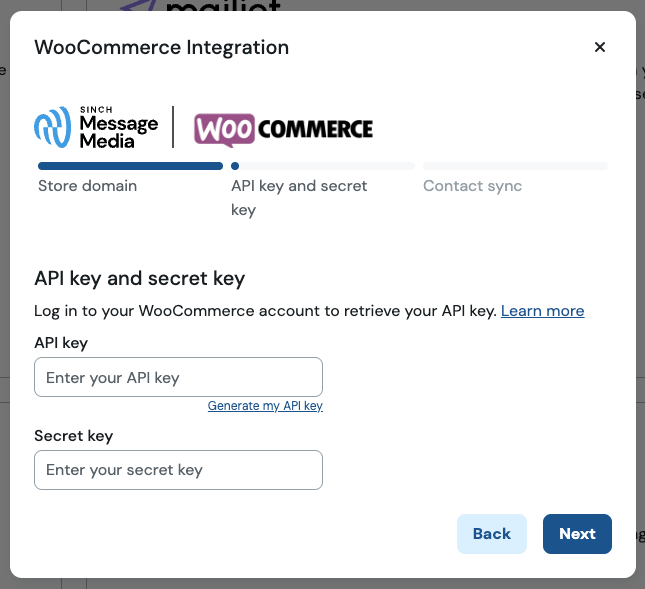645x589 pixels.
Task: Open the Learn more link
Action: 543,311
